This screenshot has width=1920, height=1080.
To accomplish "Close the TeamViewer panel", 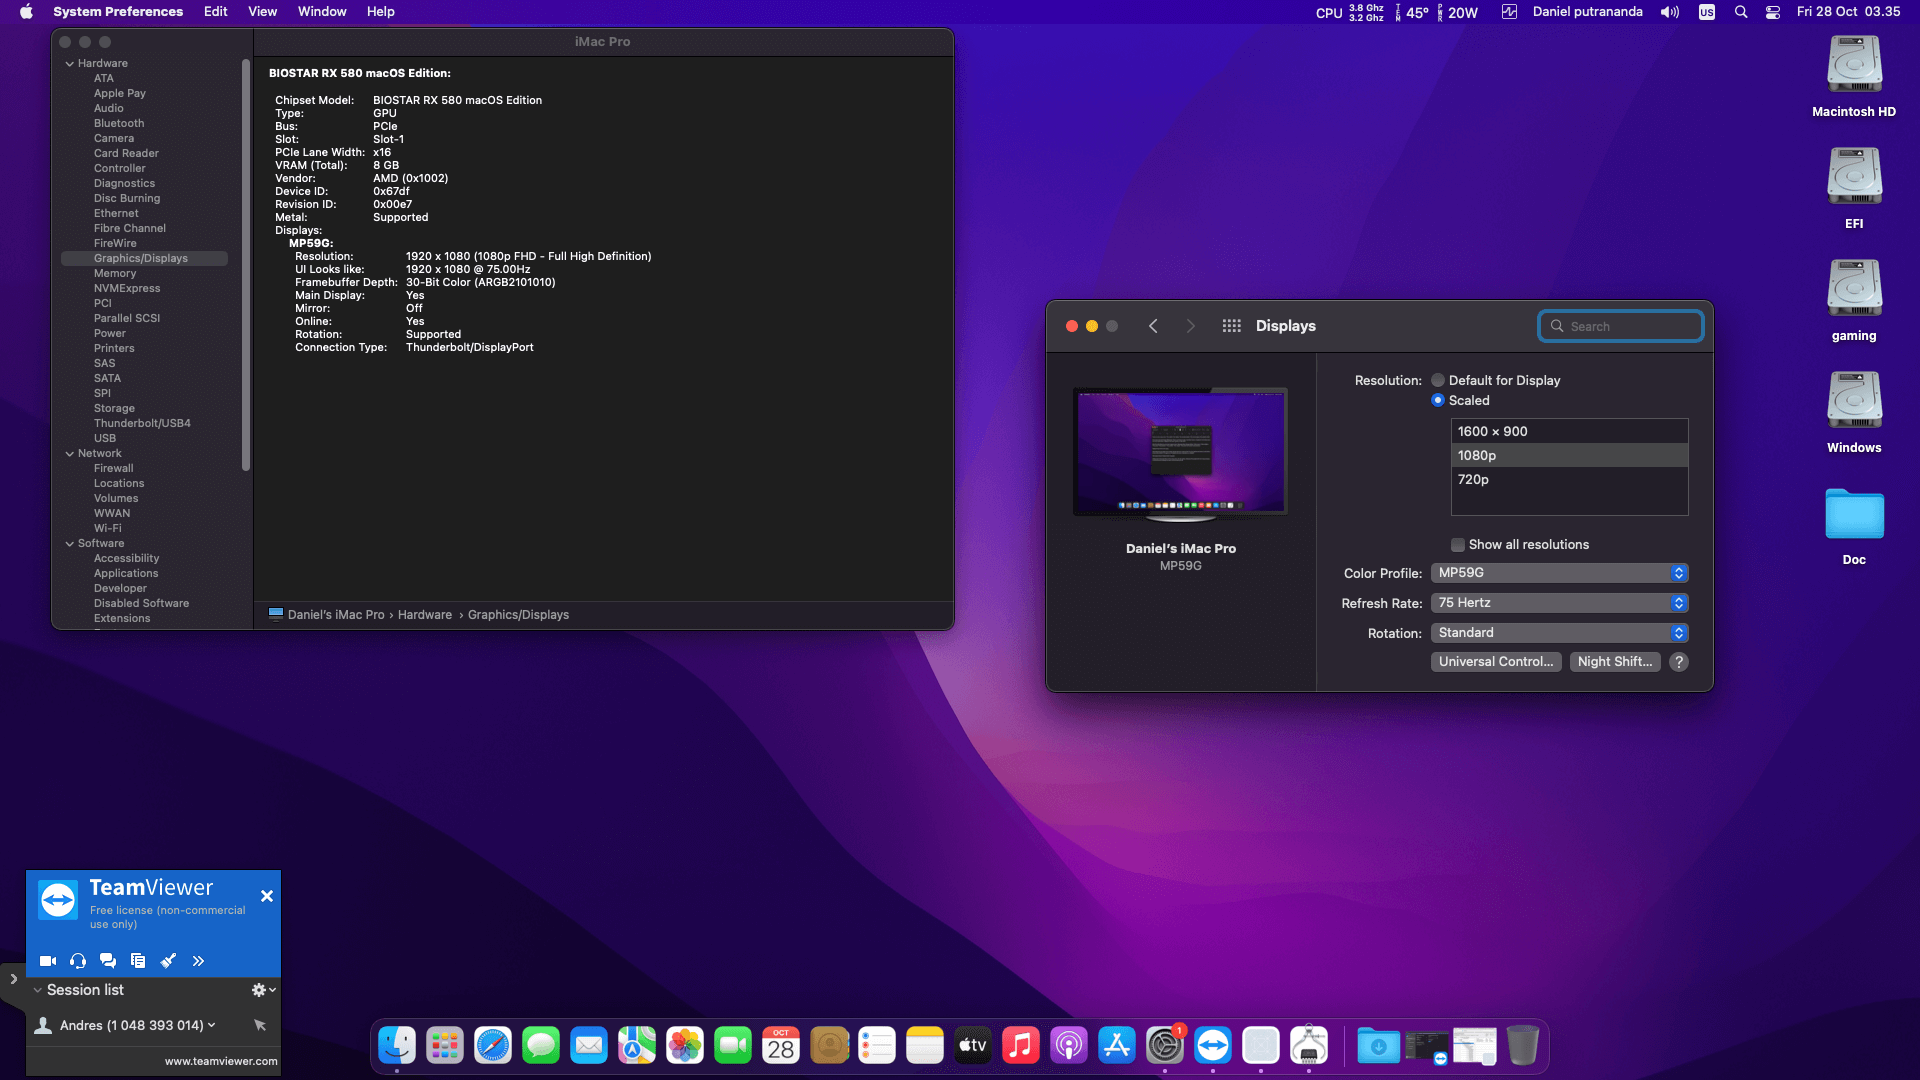I will pos(267,896).
